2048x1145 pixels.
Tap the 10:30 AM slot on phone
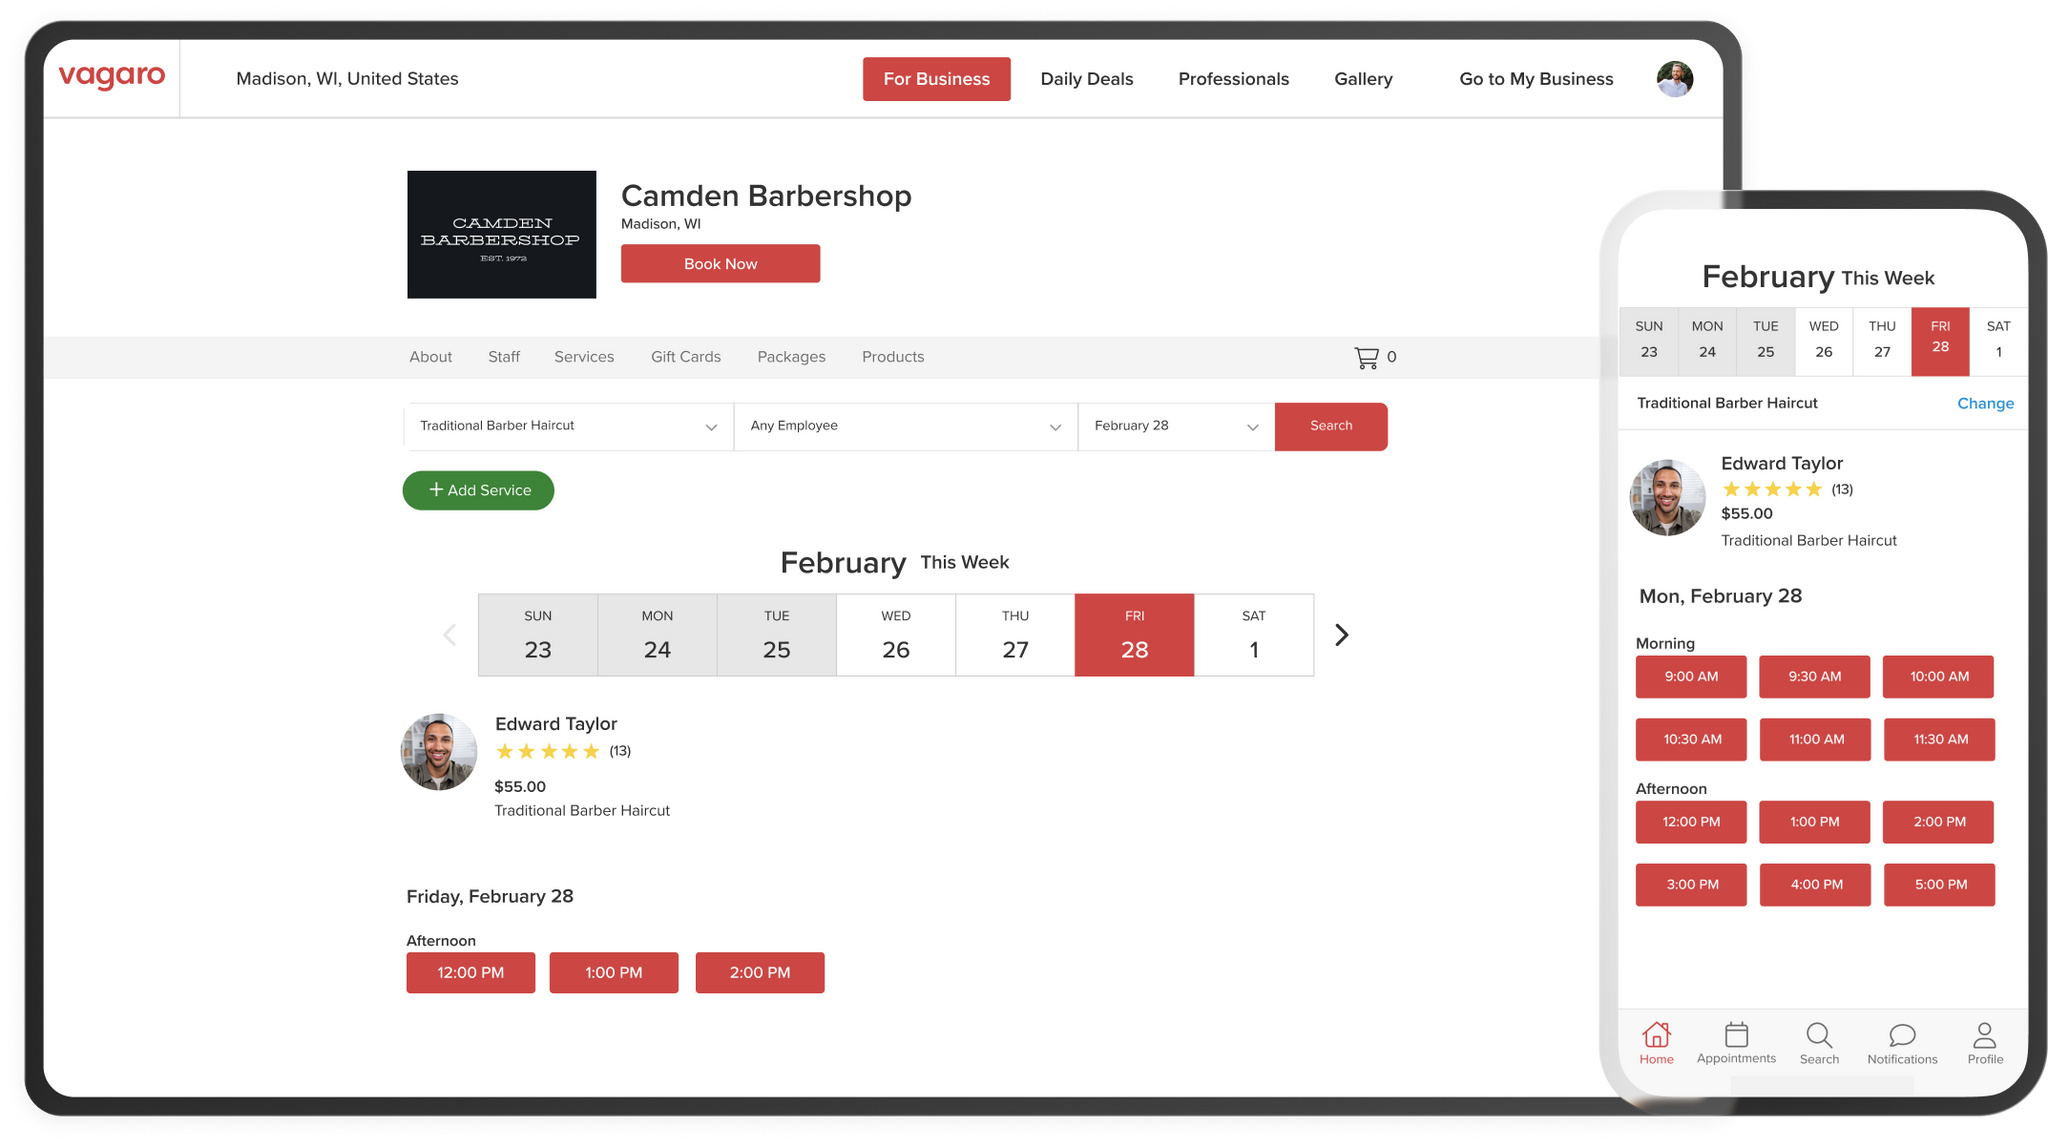pos(1692,740)
